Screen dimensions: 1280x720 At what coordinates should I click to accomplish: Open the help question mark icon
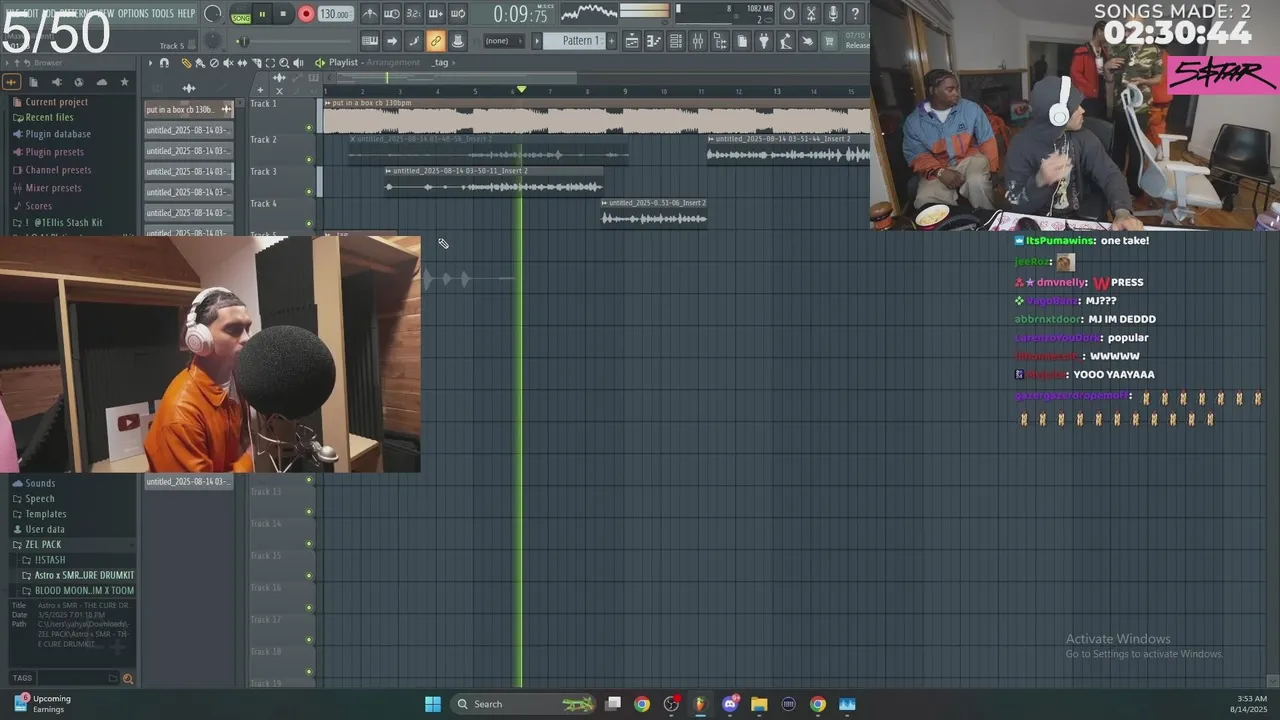[855, 14]
